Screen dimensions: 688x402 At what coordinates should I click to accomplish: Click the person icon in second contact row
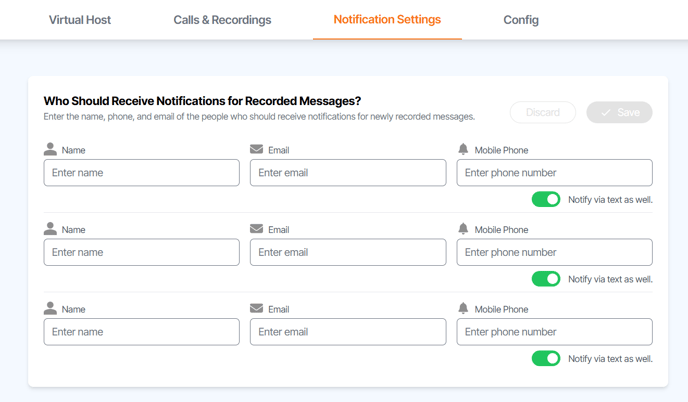pyautogui.click(x=50, y=229)
